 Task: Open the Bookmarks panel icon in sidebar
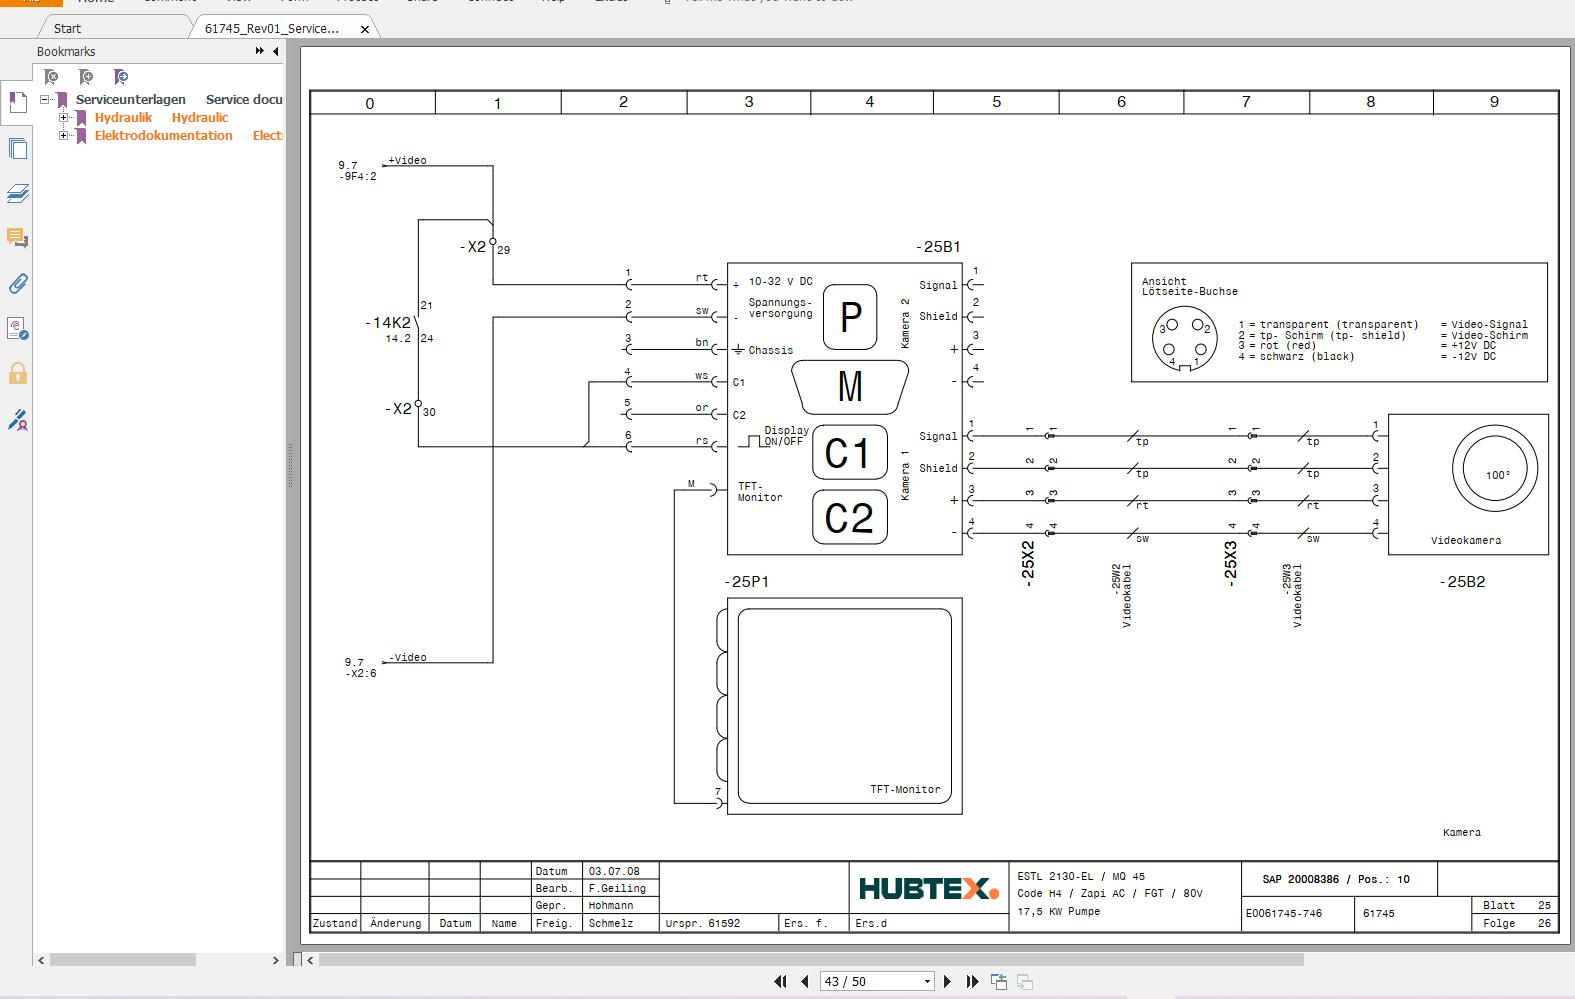tap(17, 103)
